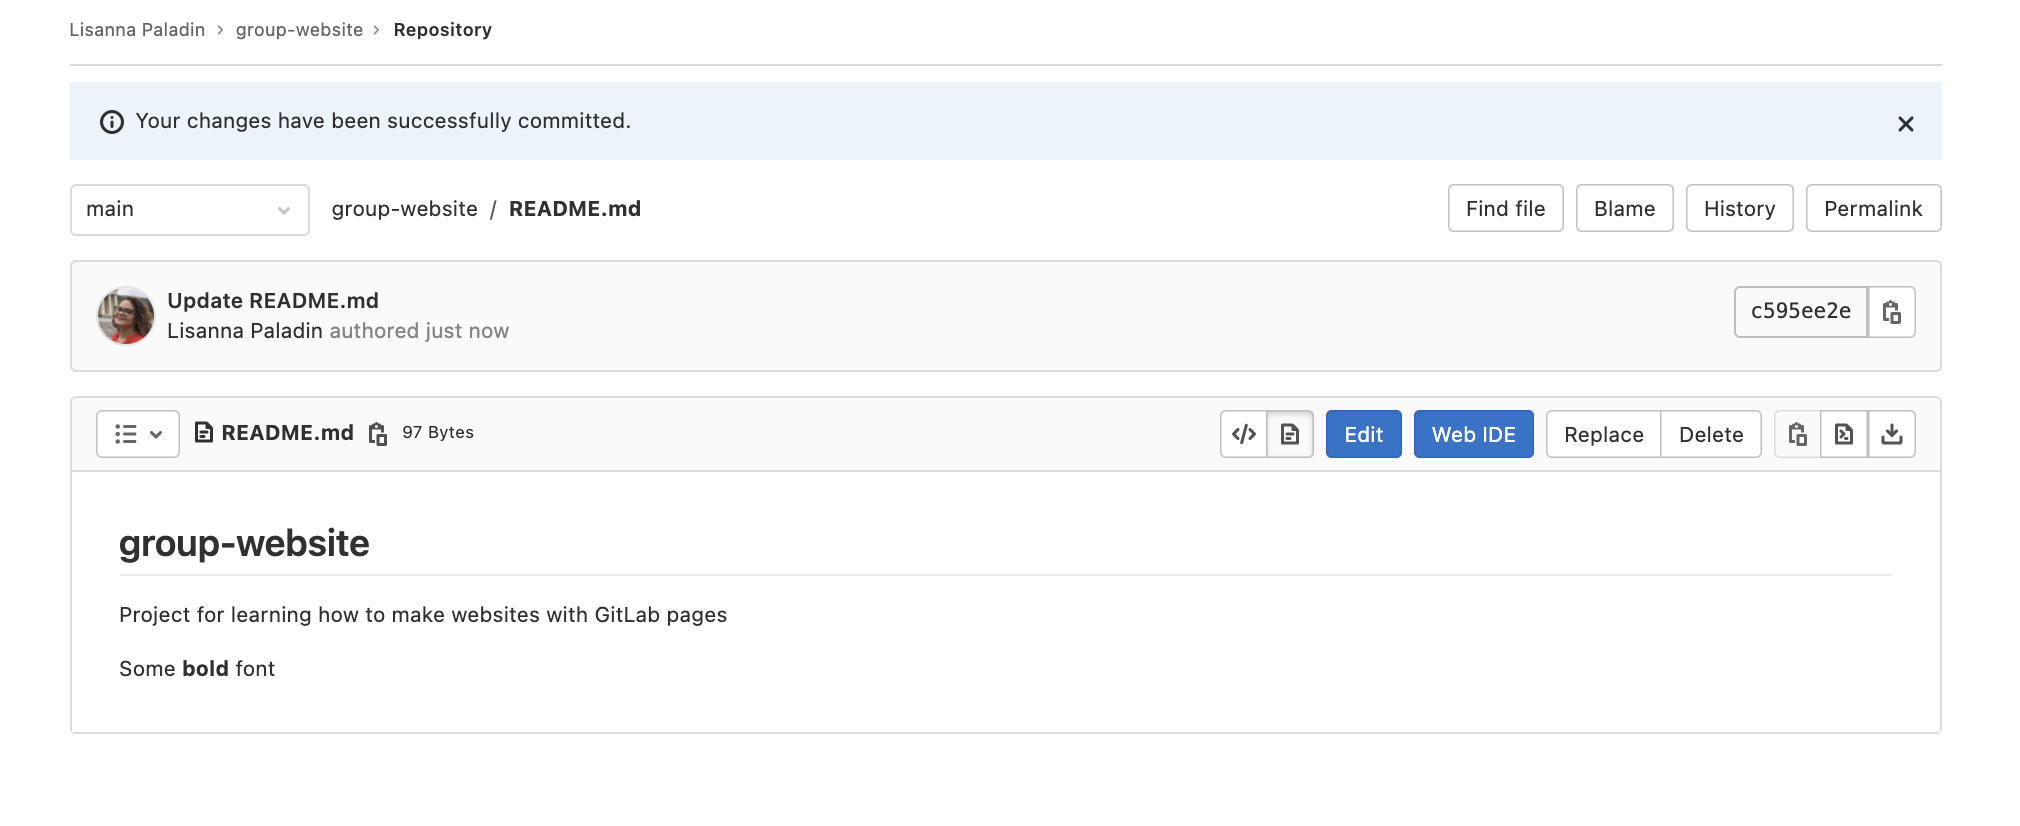Open the file History
This screenshot has width=2020, height=826.
[x=1739, y=208]
